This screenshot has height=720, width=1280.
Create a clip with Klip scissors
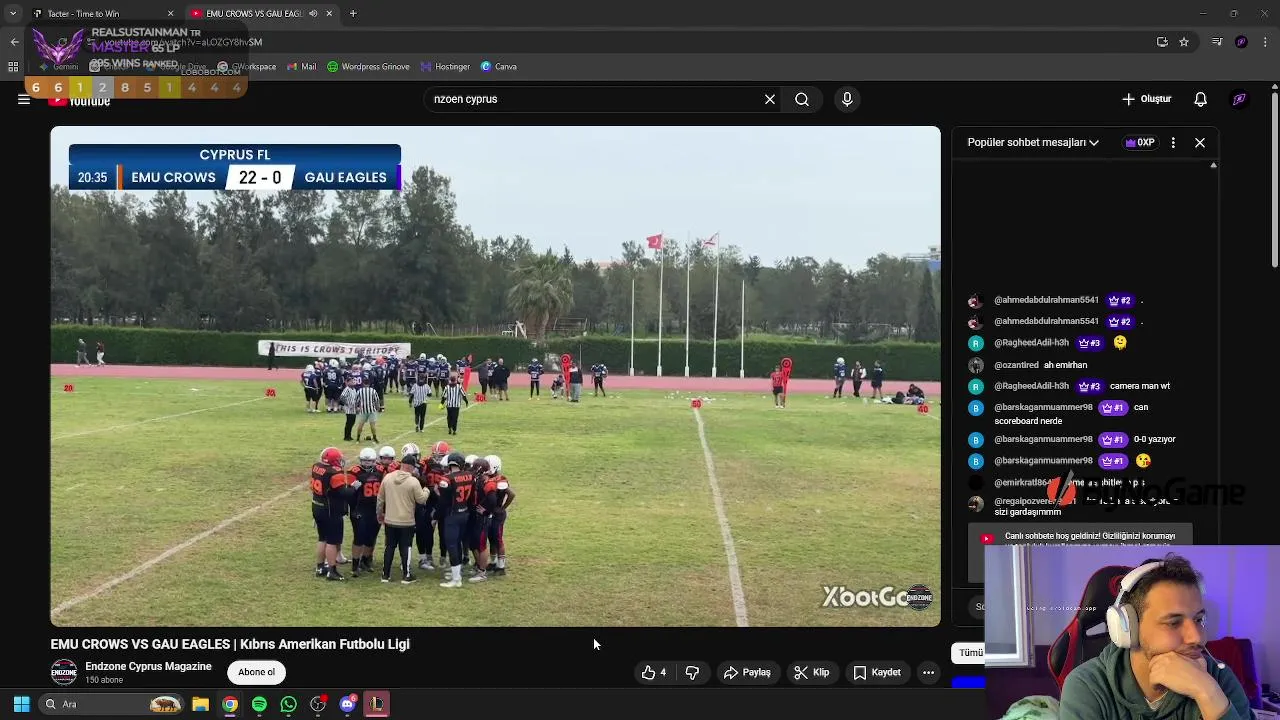coord(812,673)
